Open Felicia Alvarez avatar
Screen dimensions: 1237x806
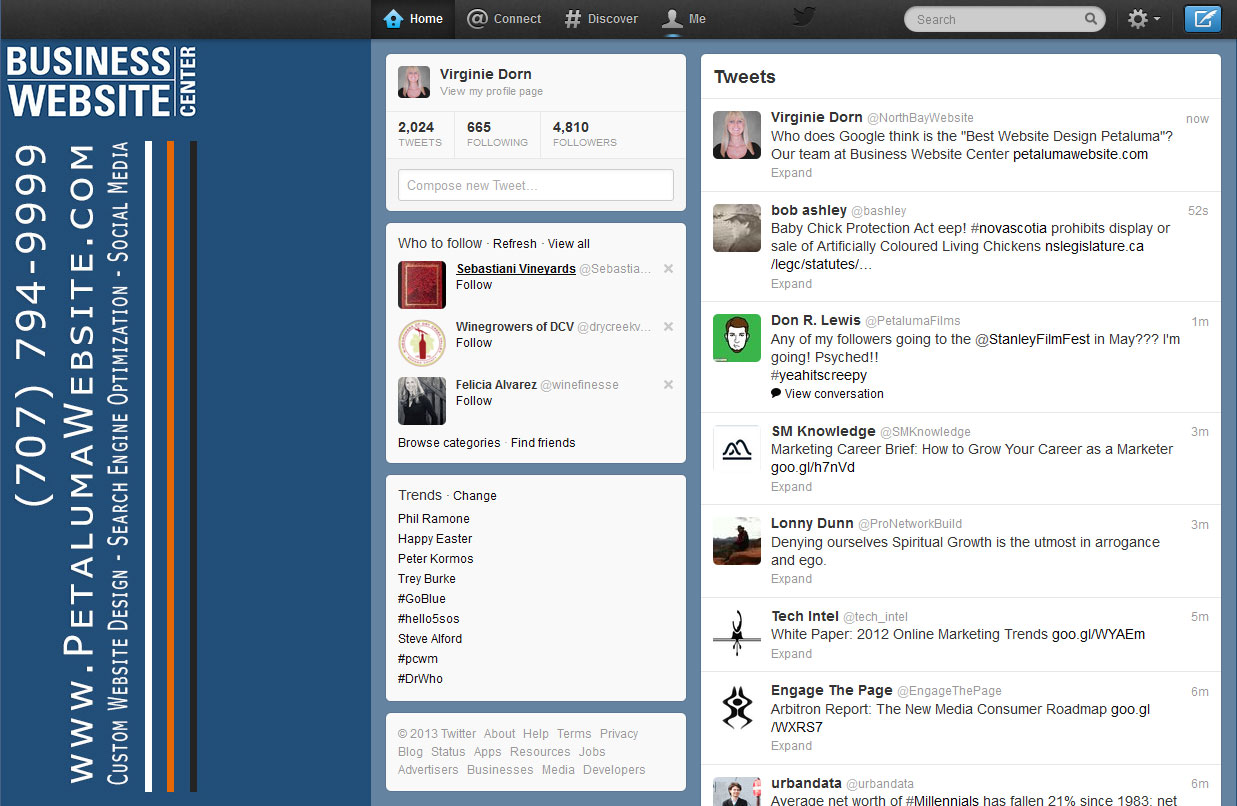point(422,401)
